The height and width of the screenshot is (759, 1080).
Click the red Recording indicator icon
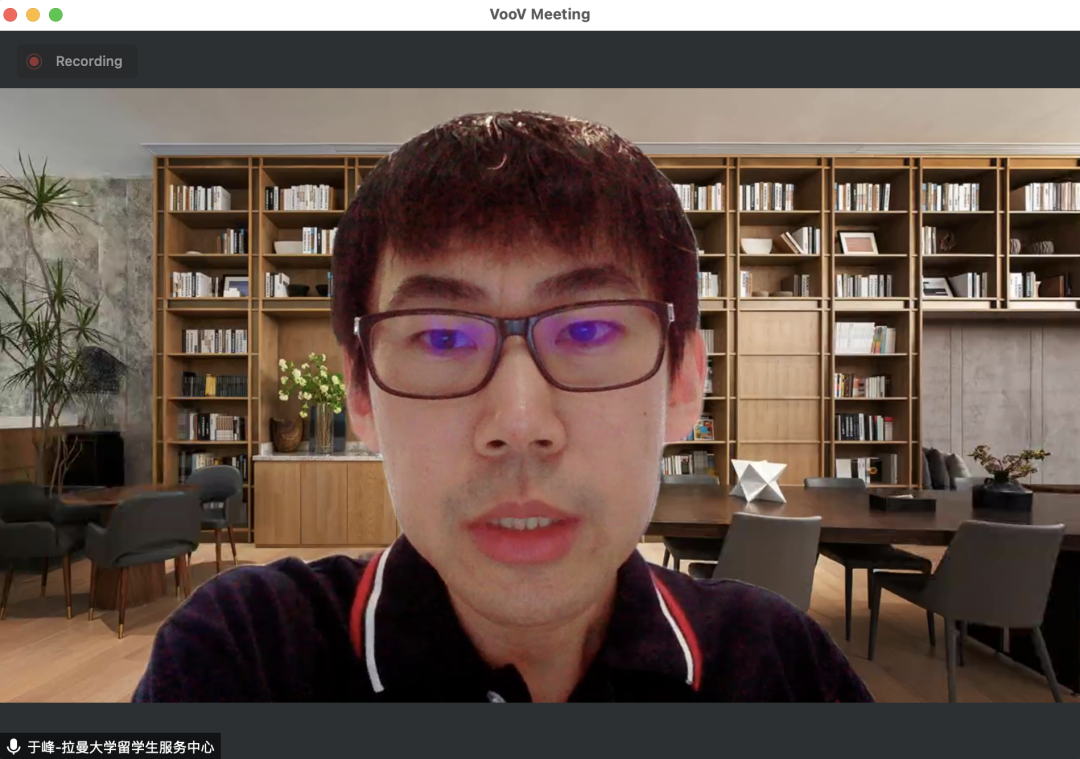click(x=34, y=61)
